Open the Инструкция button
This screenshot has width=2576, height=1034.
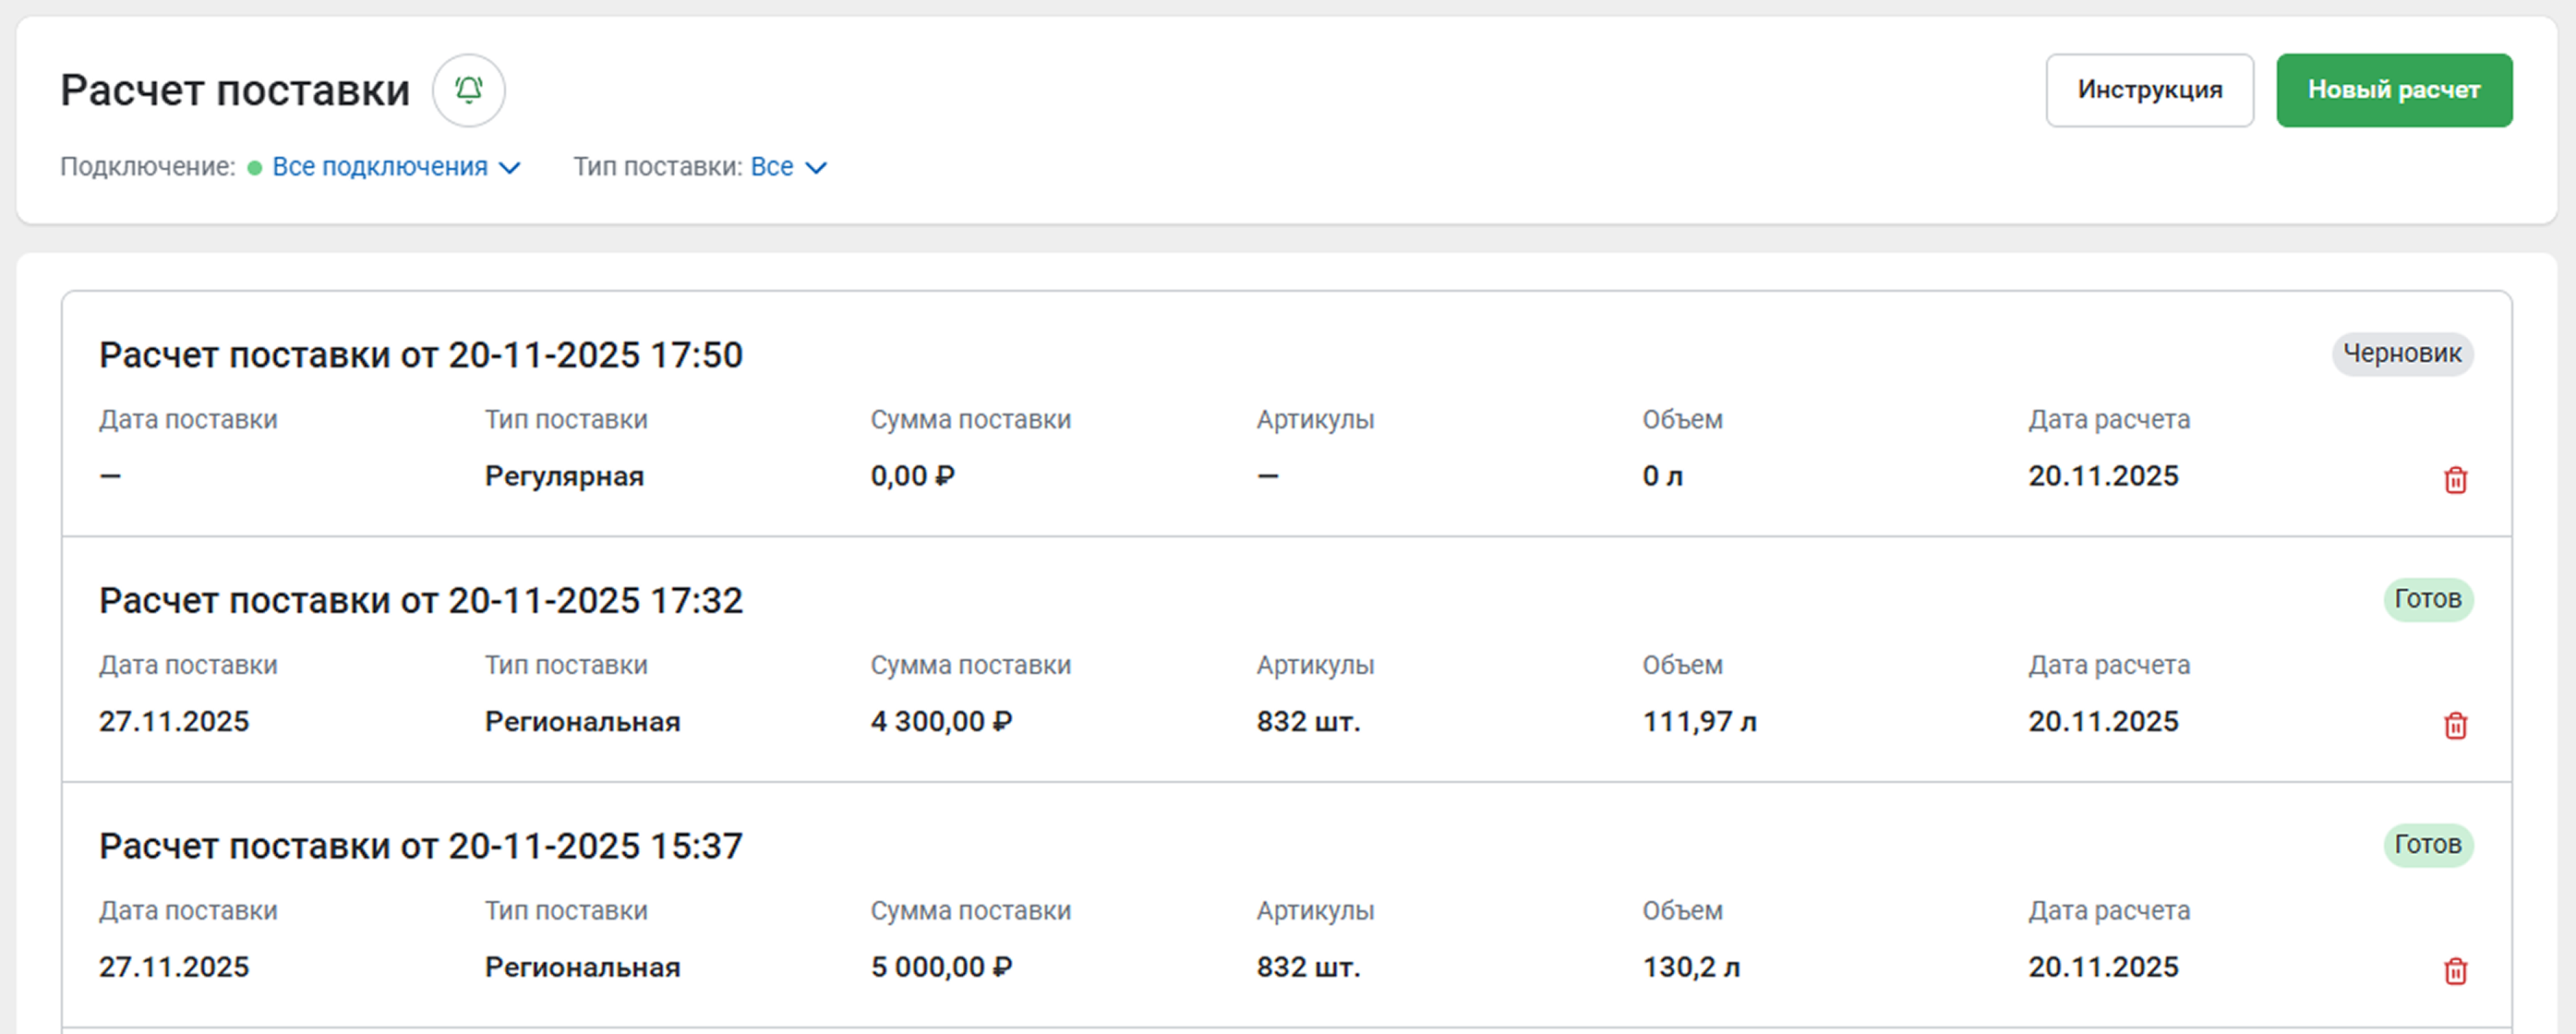2149,90
